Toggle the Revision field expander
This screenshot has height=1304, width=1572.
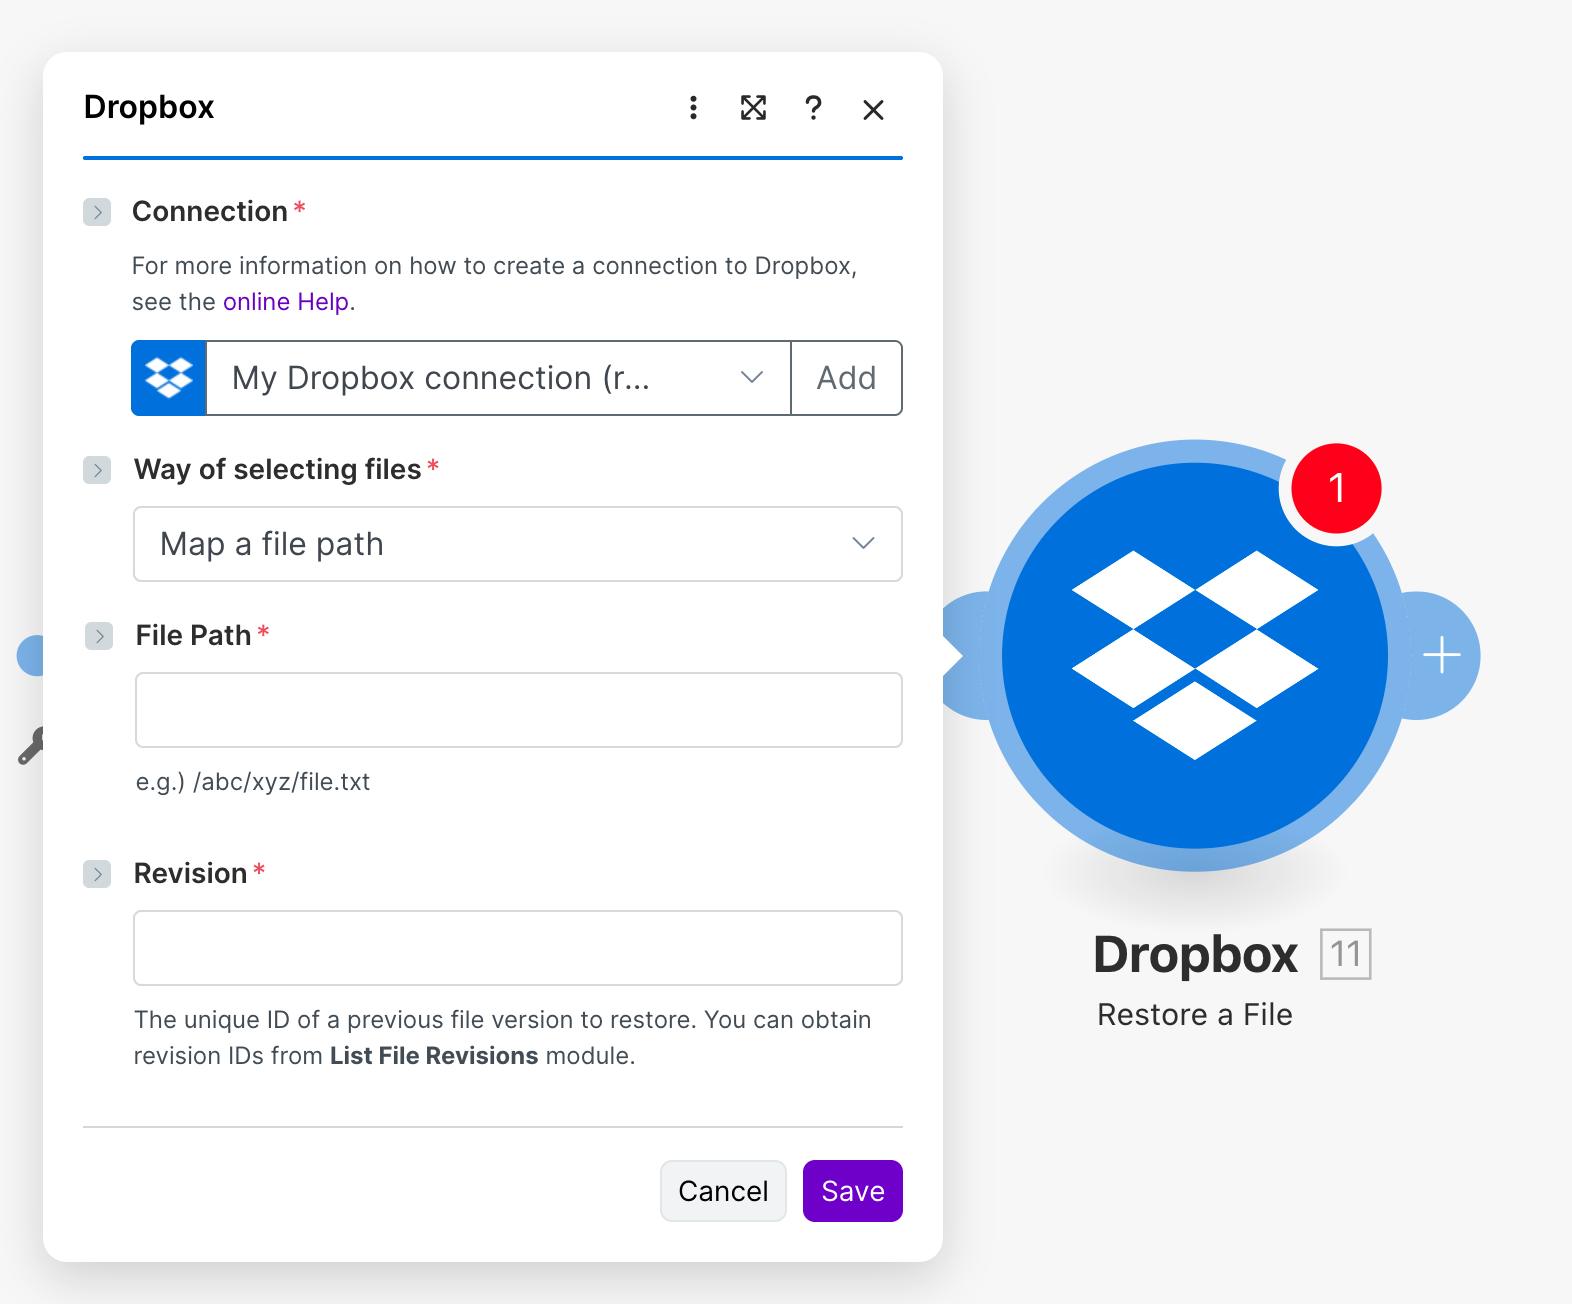97,874
